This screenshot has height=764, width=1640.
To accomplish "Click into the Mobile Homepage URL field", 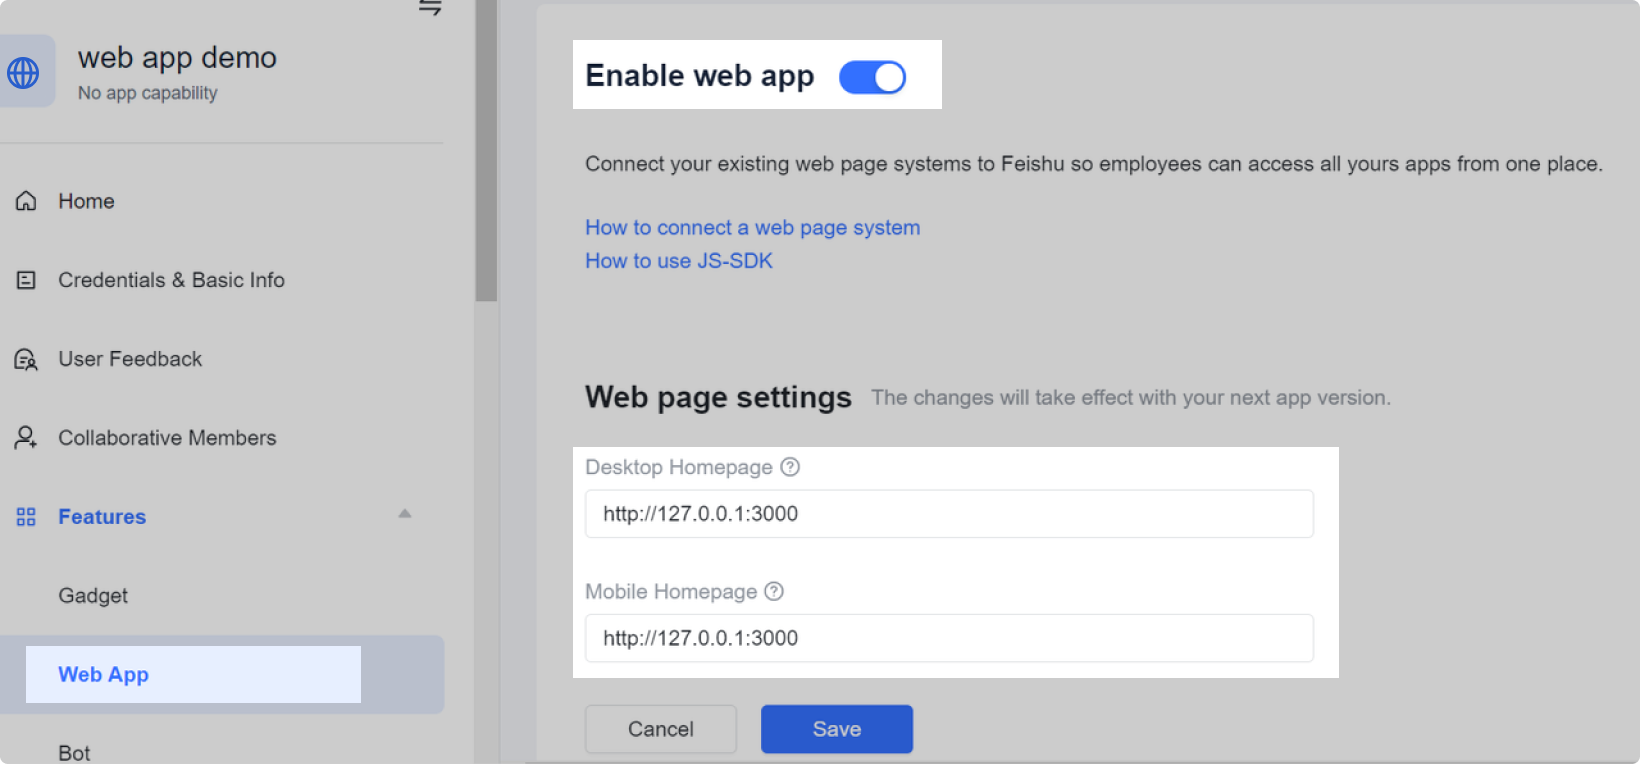I will [948, 638].
